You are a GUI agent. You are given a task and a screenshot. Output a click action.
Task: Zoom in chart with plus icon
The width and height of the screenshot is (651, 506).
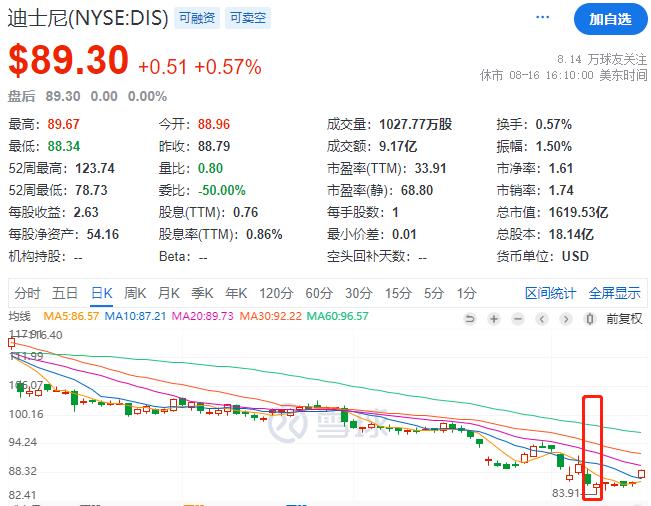(494, 319)
